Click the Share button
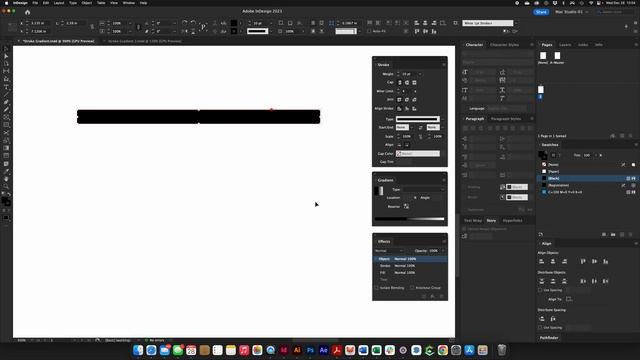This screenshot has height=360, width=640. pyautogui.click(x=541, y=12)
